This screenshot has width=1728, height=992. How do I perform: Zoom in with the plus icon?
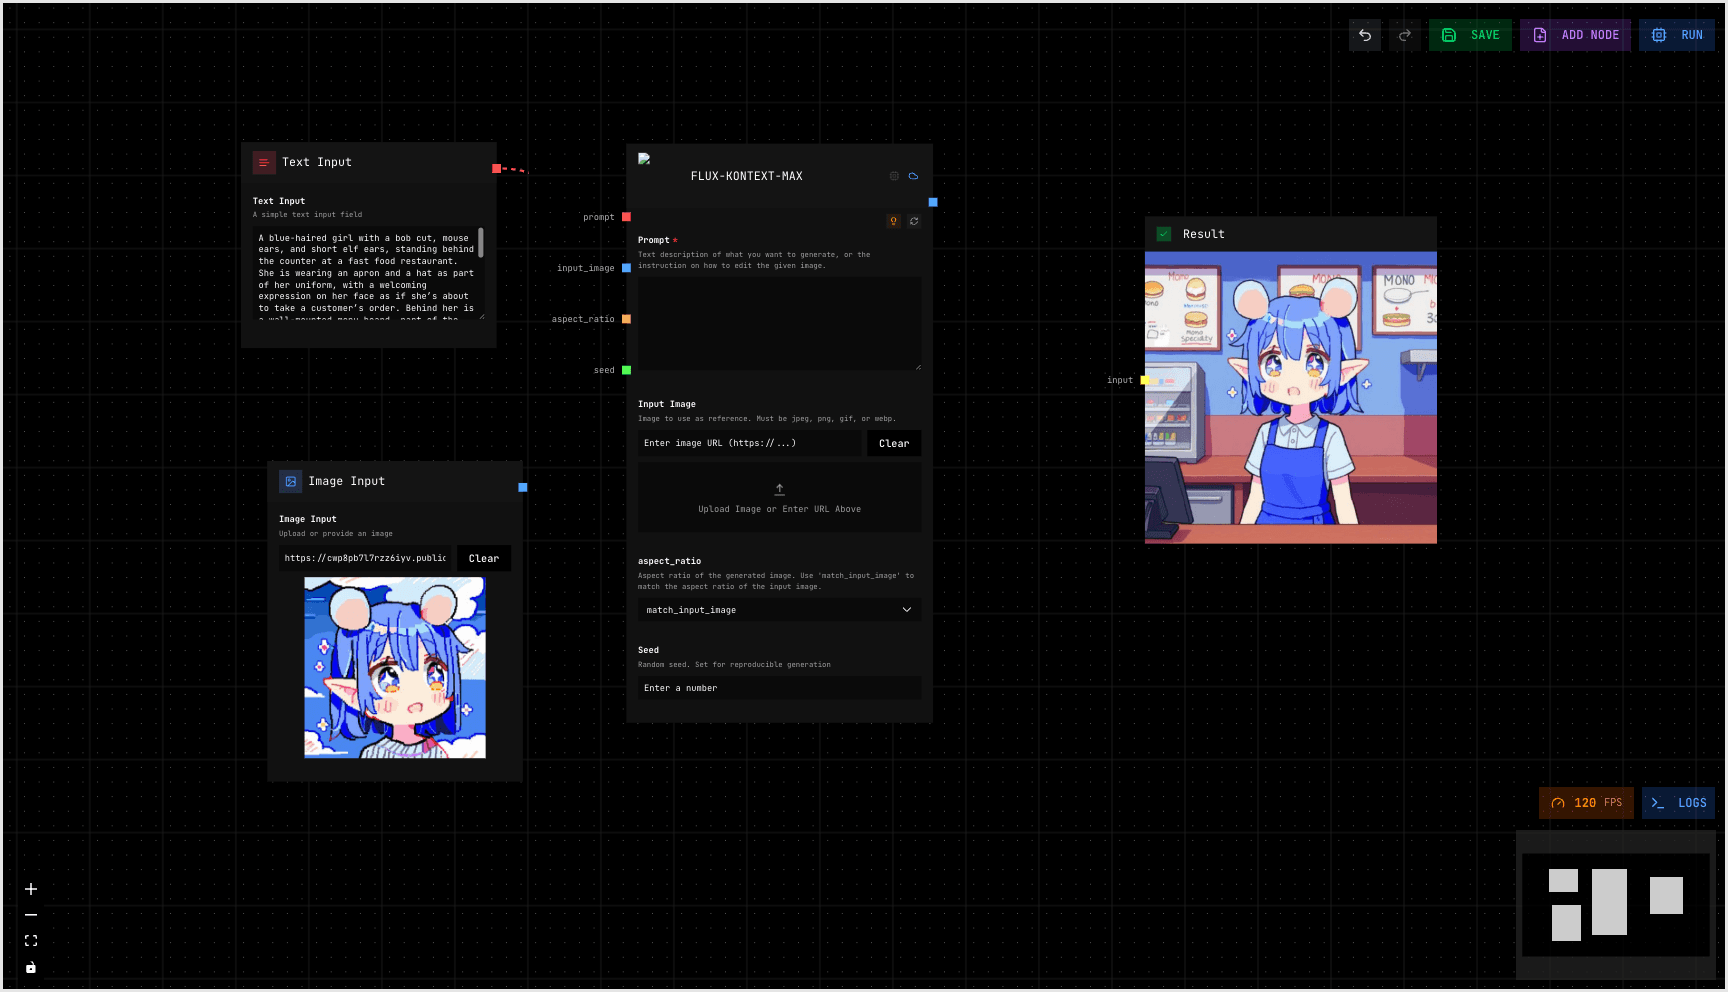[x=31, y=889]
